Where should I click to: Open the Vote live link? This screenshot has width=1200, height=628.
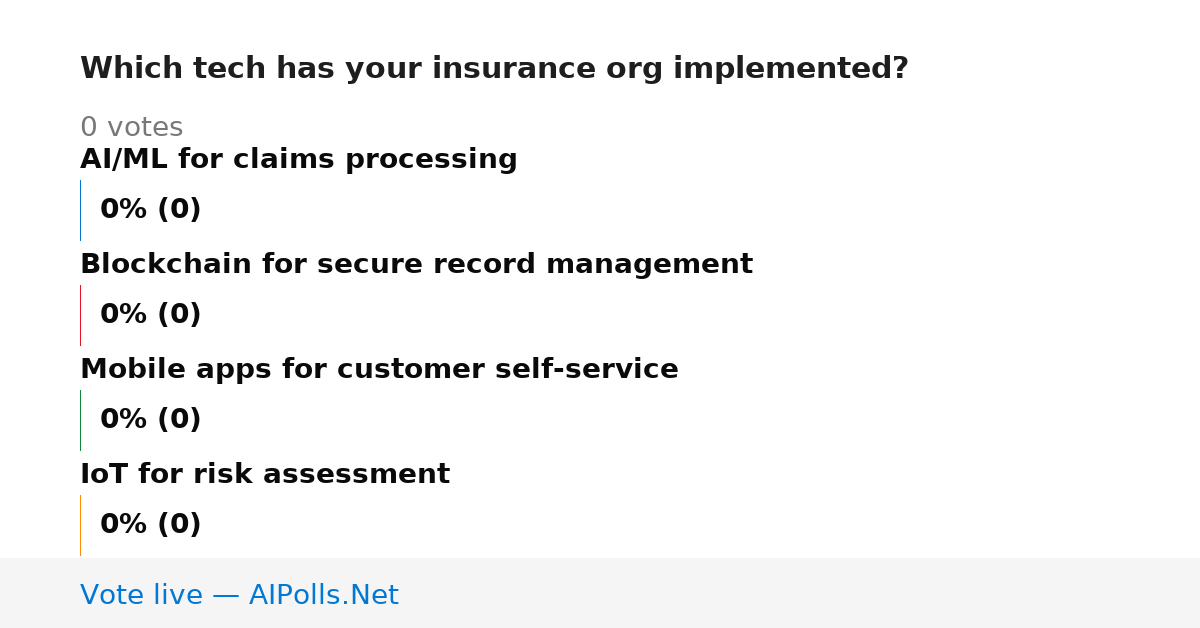pos(141,596)
